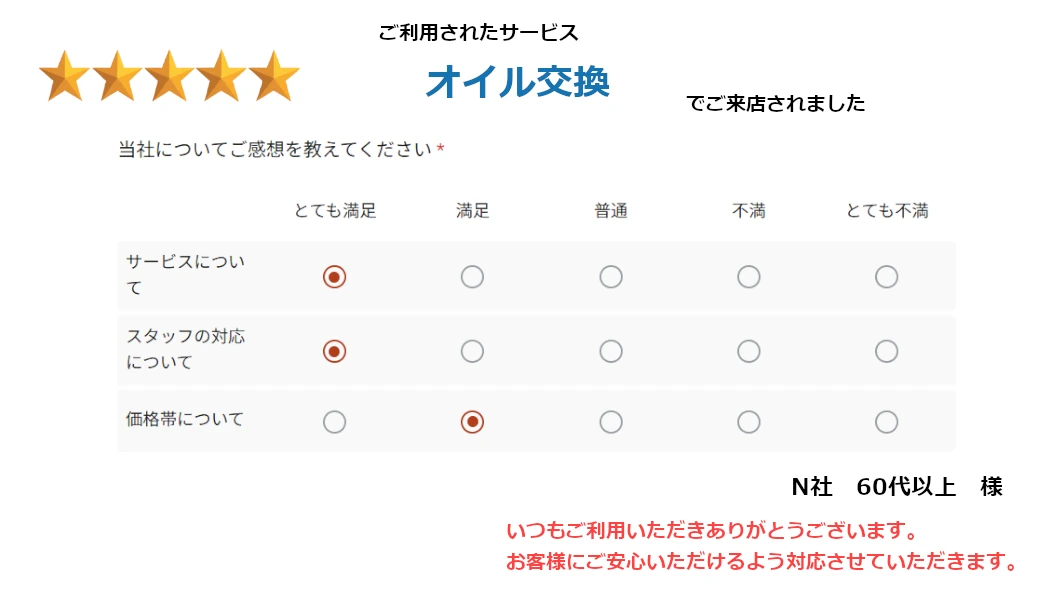Click the middle gold star

[x=169, y=77]
